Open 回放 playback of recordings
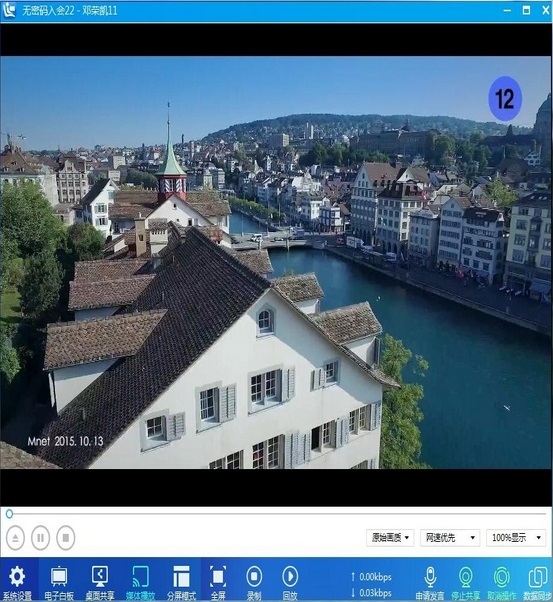553x602 pixels. (290, 576)
